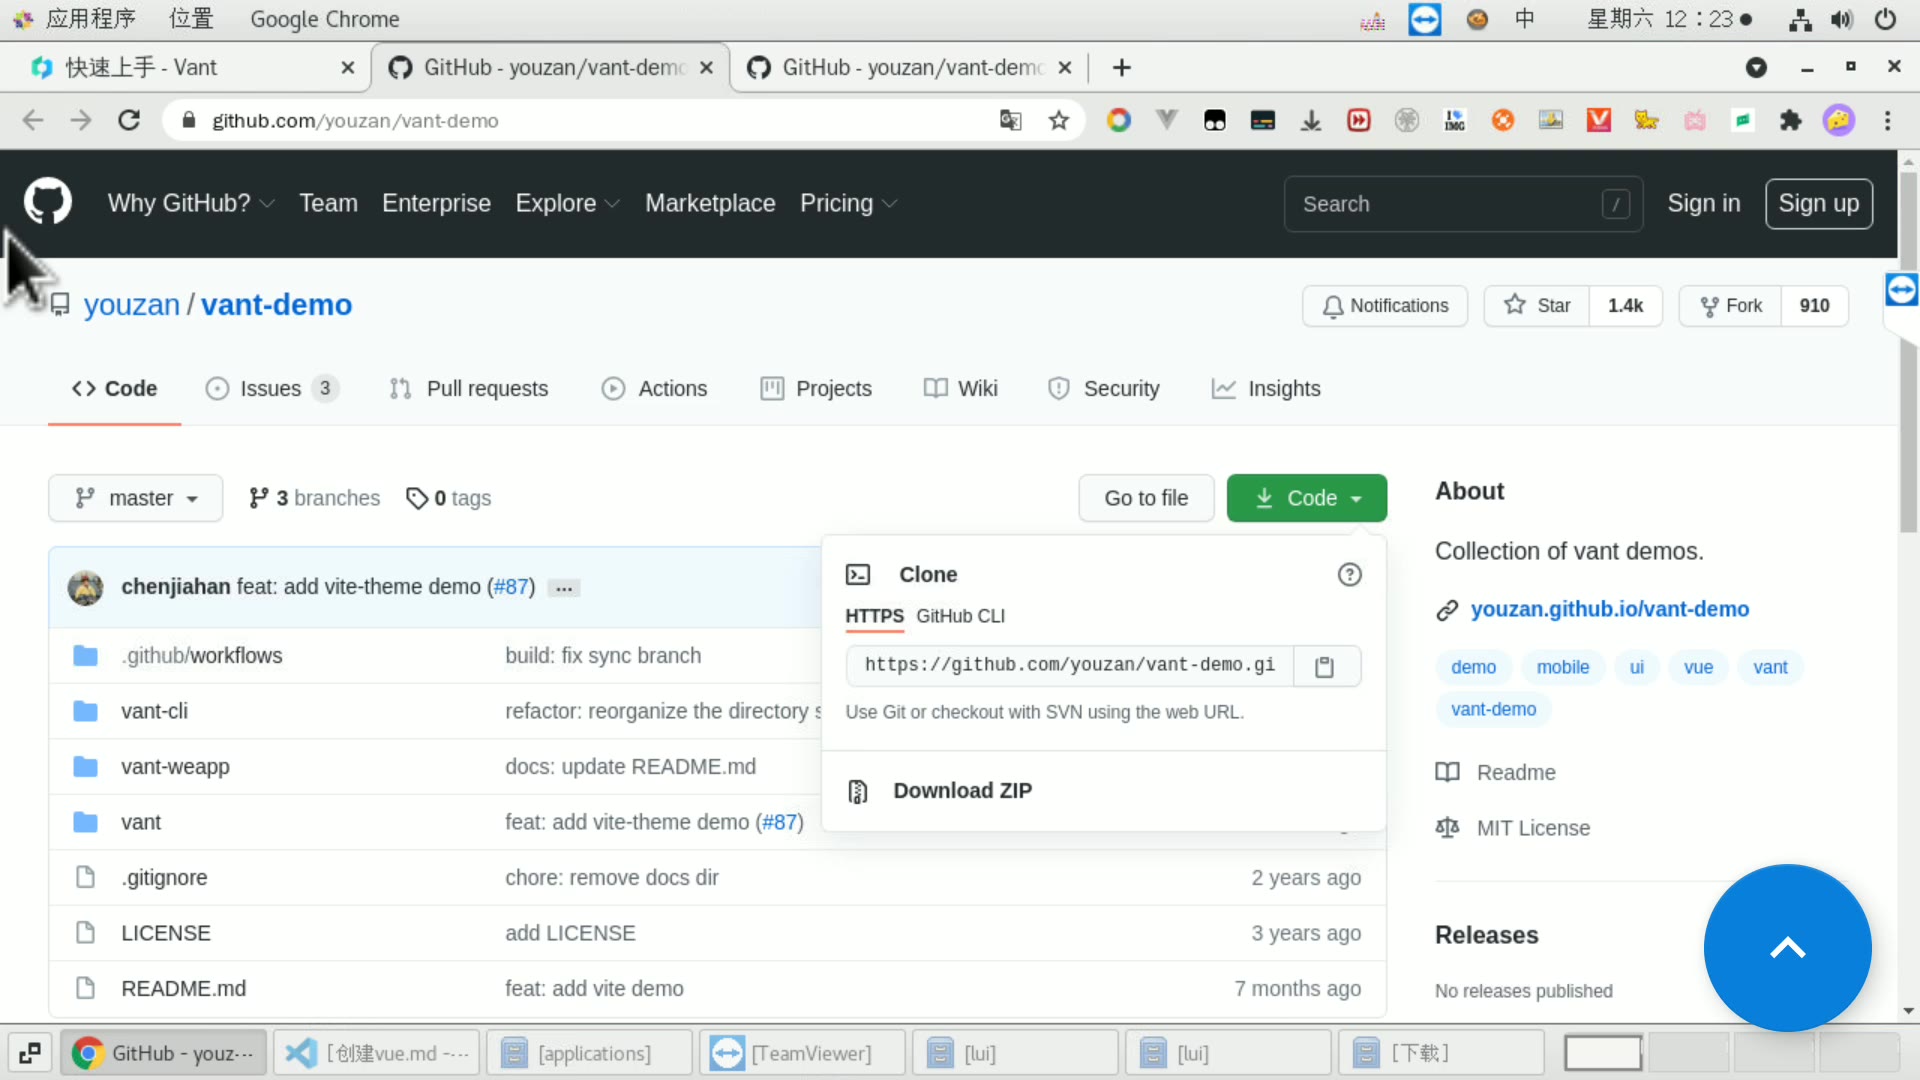
Task: Open the Security tab
Action: [1104, 389]
